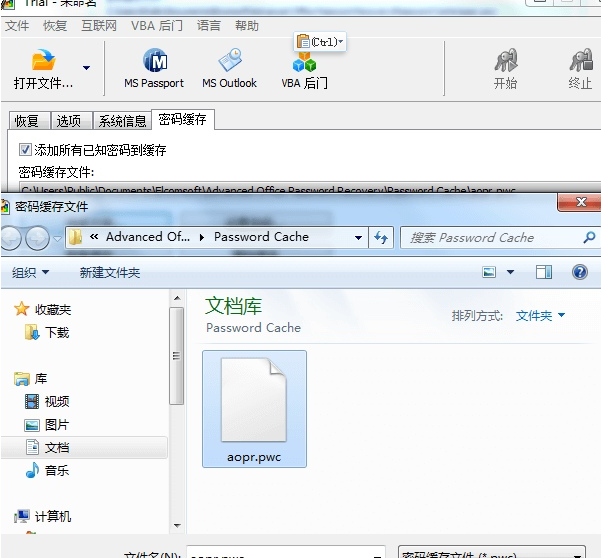Open the recent locations dropdown arrow
The image size is (601, 558).
[x=57, y=238]
